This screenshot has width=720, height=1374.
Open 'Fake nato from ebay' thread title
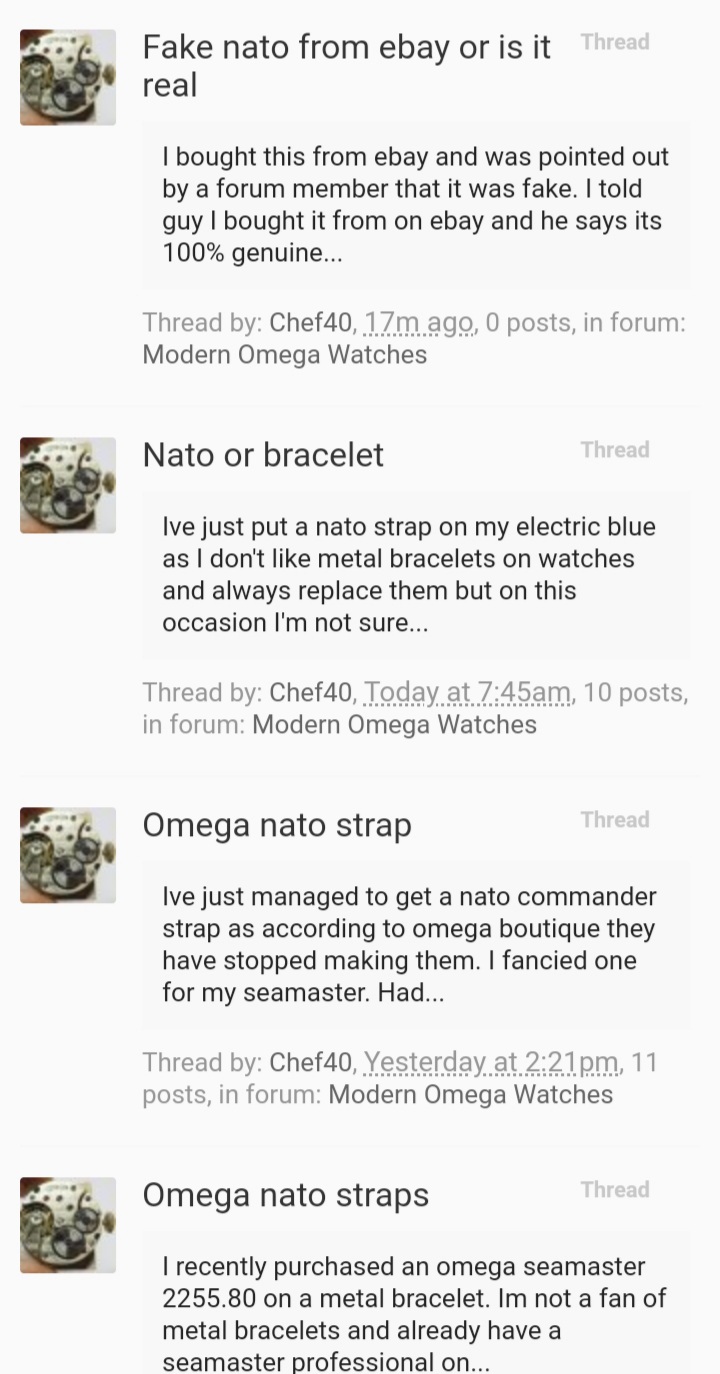click(346, 48)
